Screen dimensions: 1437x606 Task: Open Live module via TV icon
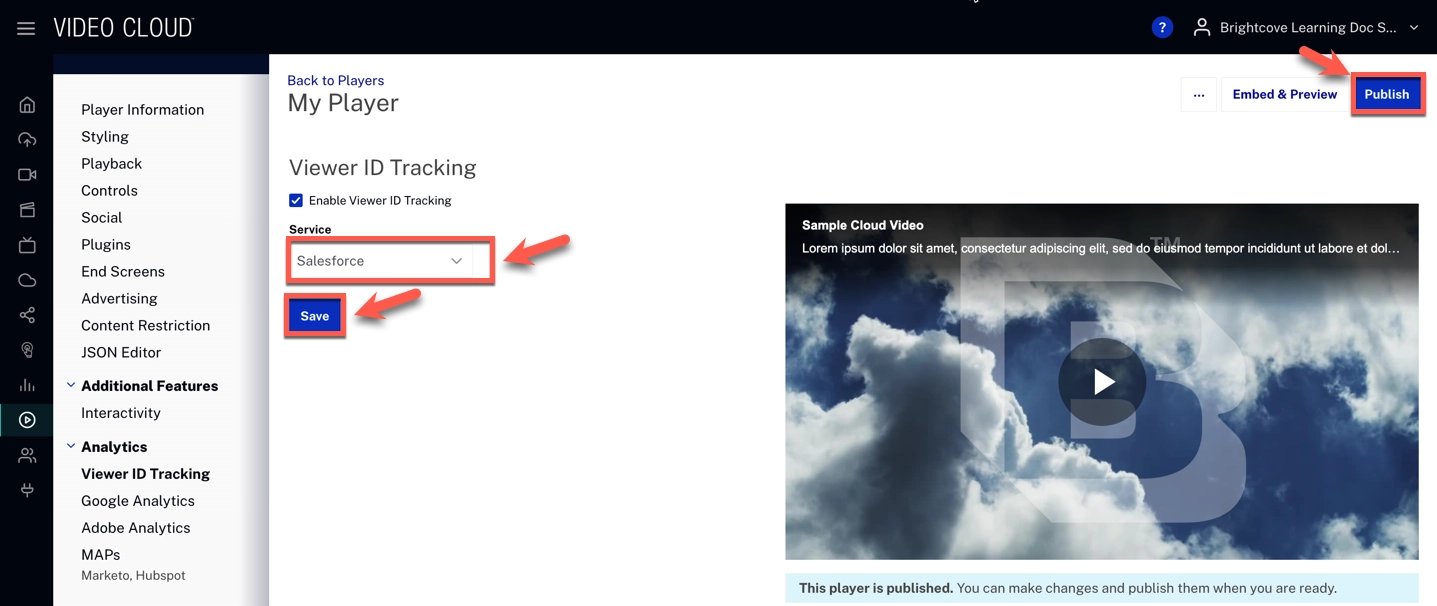(x=27, y=245)
